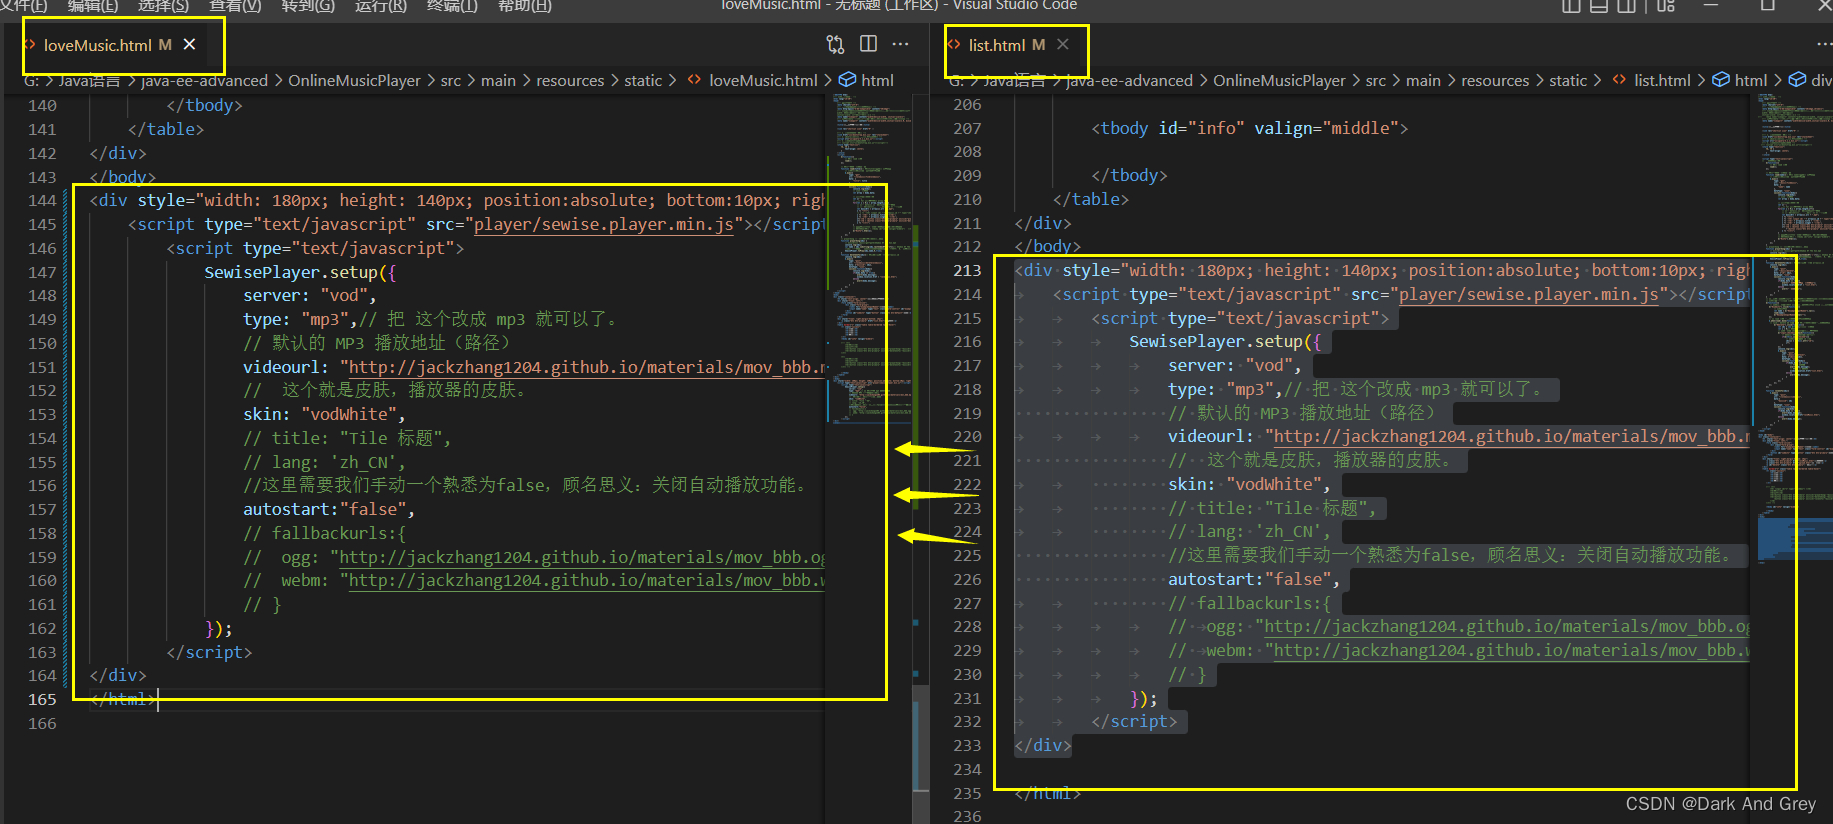Screen dimensions: 1833x824
Task: Open html symbol breadcrumb in left editor
Action: 877,80
